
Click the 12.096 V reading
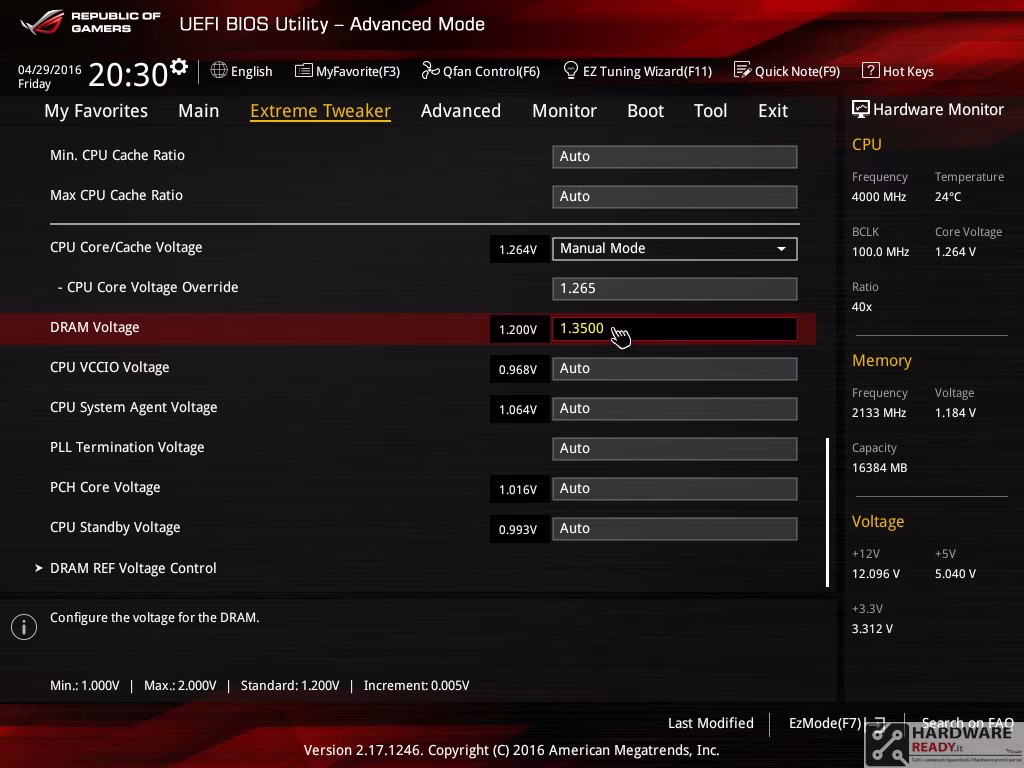[876, 574]
